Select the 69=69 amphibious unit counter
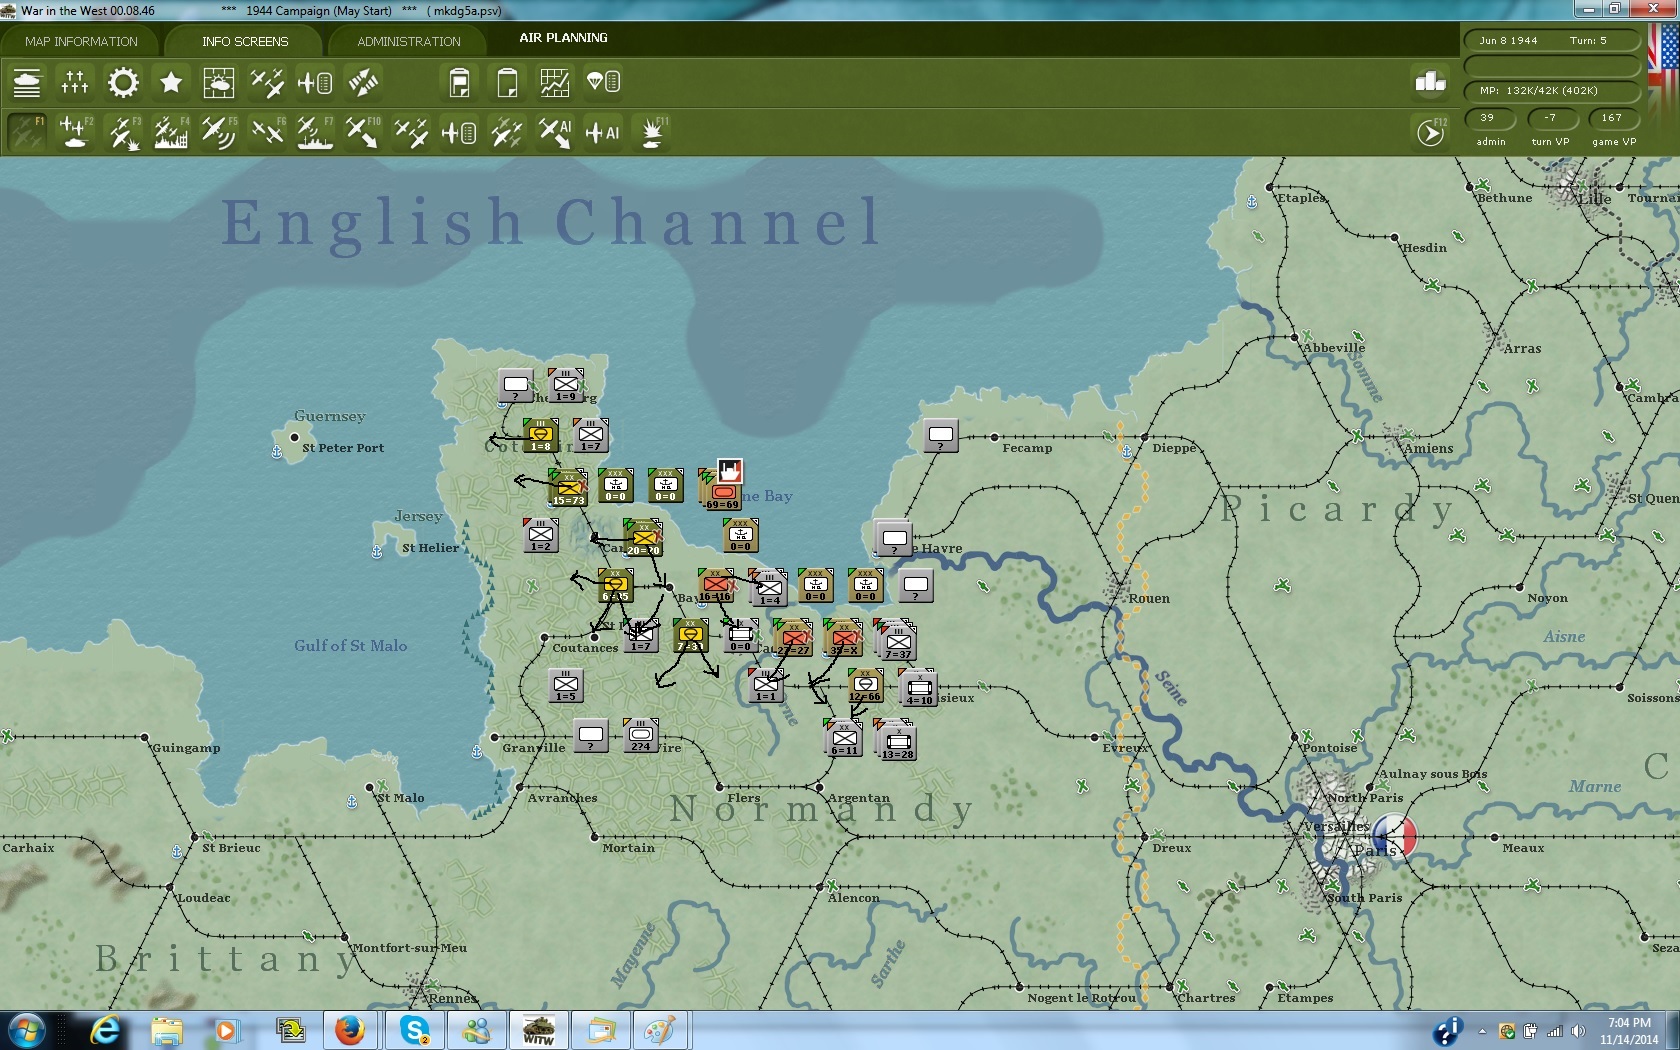The width and height of the screenshot is (1680, 1050). [722, 494]
